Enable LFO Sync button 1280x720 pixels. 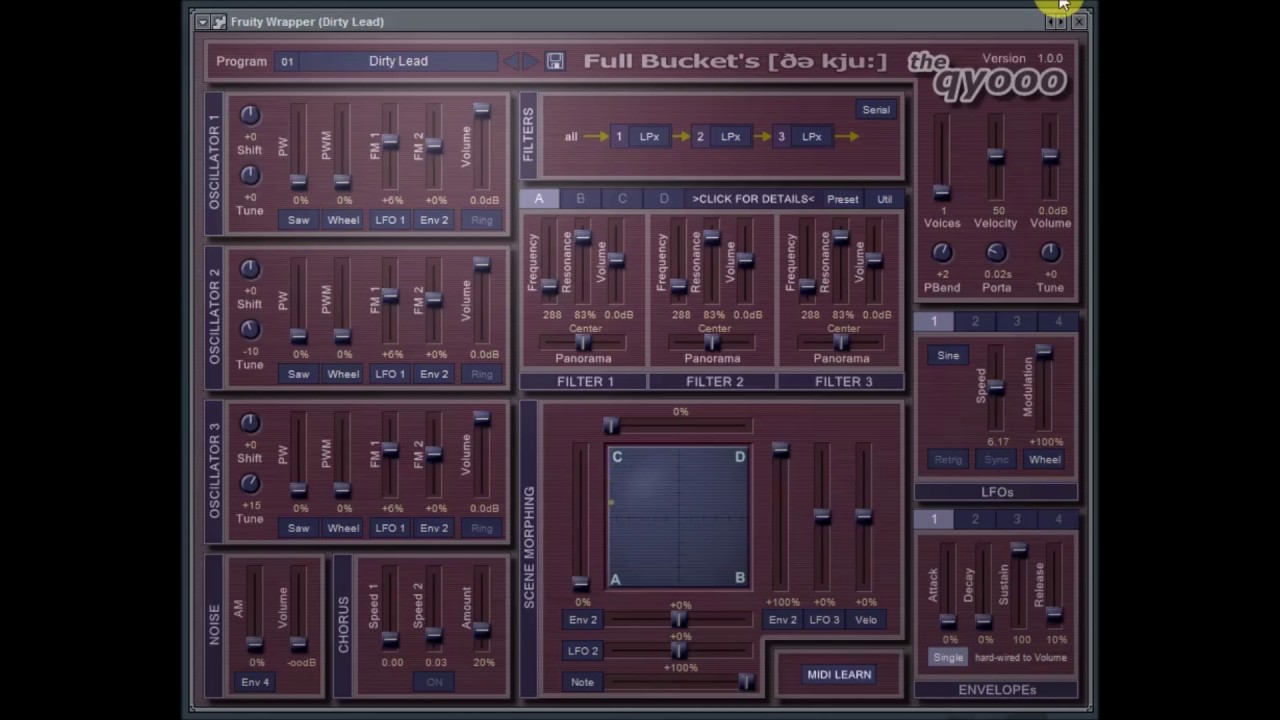pos(996,460)
